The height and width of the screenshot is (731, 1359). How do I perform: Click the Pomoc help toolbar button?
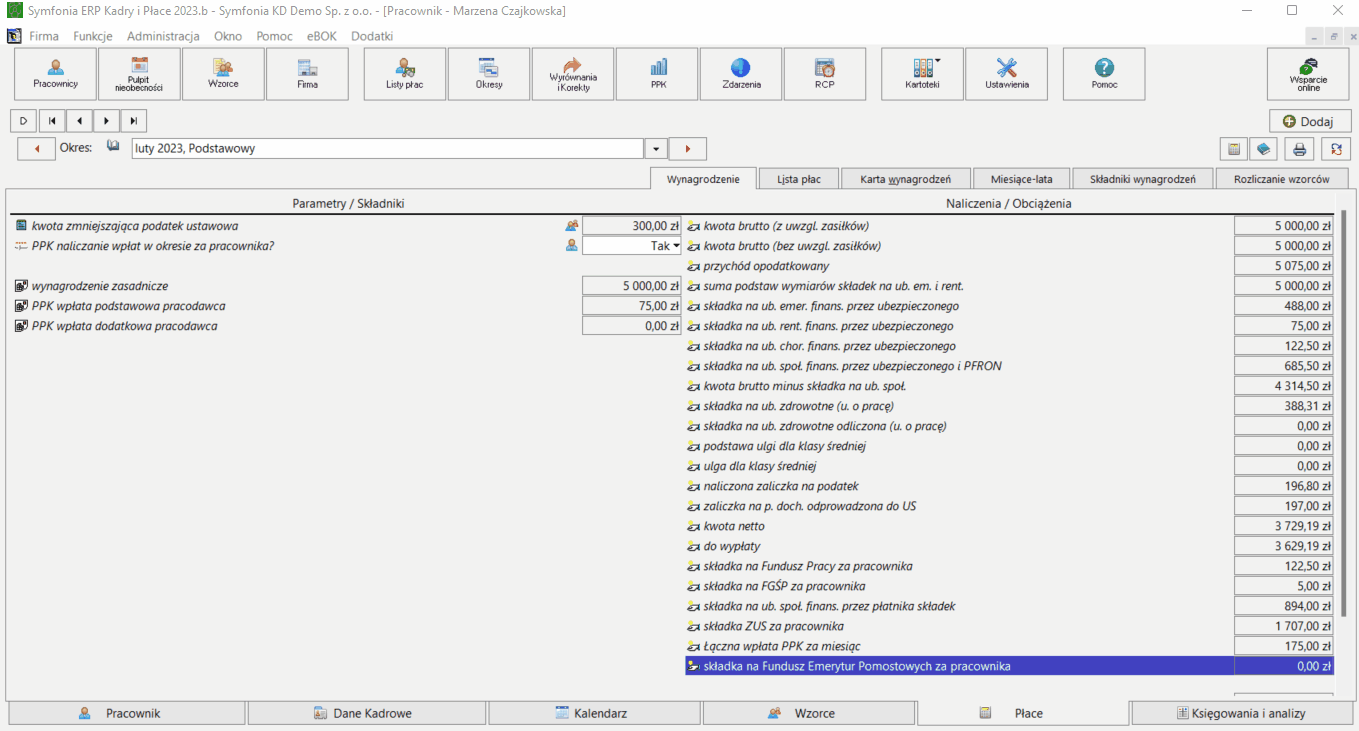pos(1104,74)
